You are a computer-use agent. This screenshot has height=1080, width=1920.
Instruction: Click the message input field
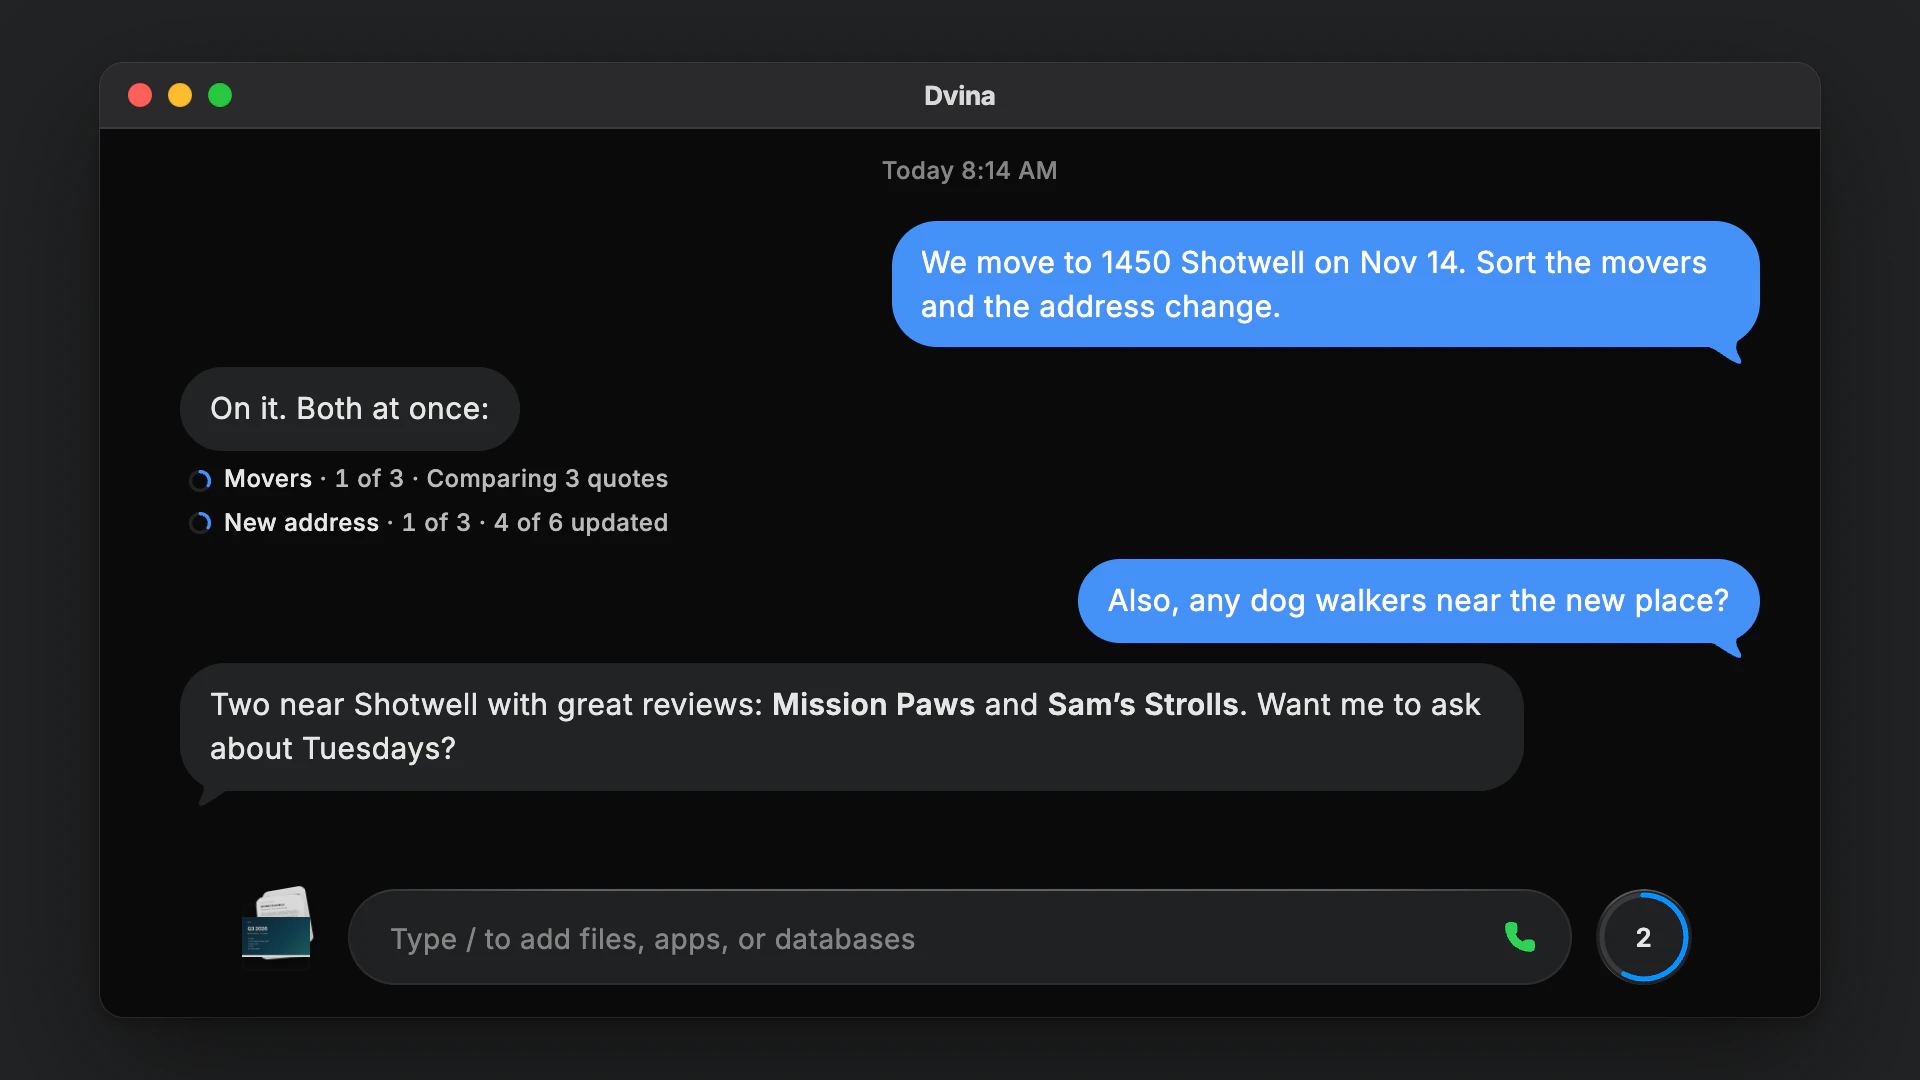pos(959,937)
